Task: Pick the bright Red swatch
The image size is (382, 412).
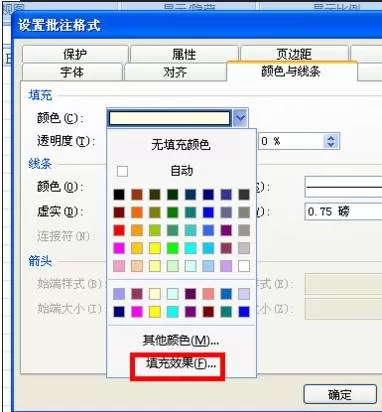Action: point(119,230)
